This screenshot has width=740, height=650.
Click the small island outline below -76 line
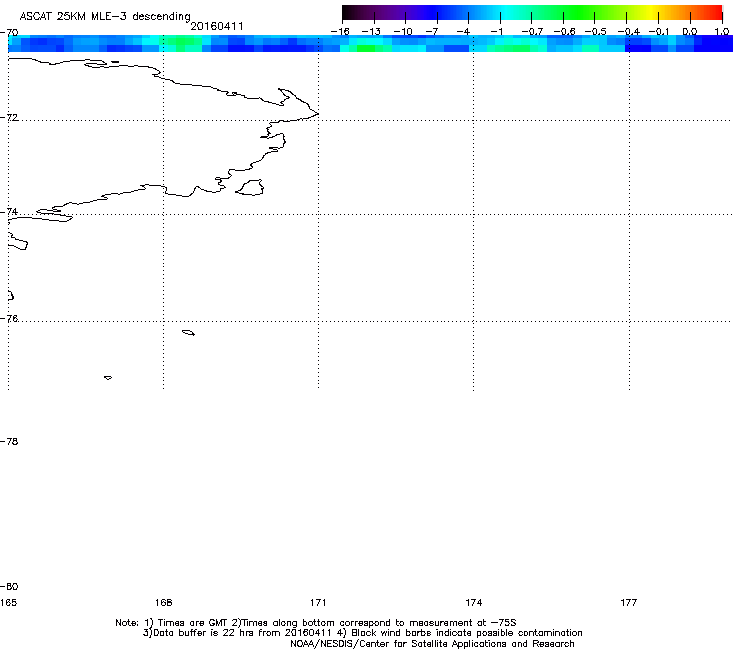click(x=188, y=333)
